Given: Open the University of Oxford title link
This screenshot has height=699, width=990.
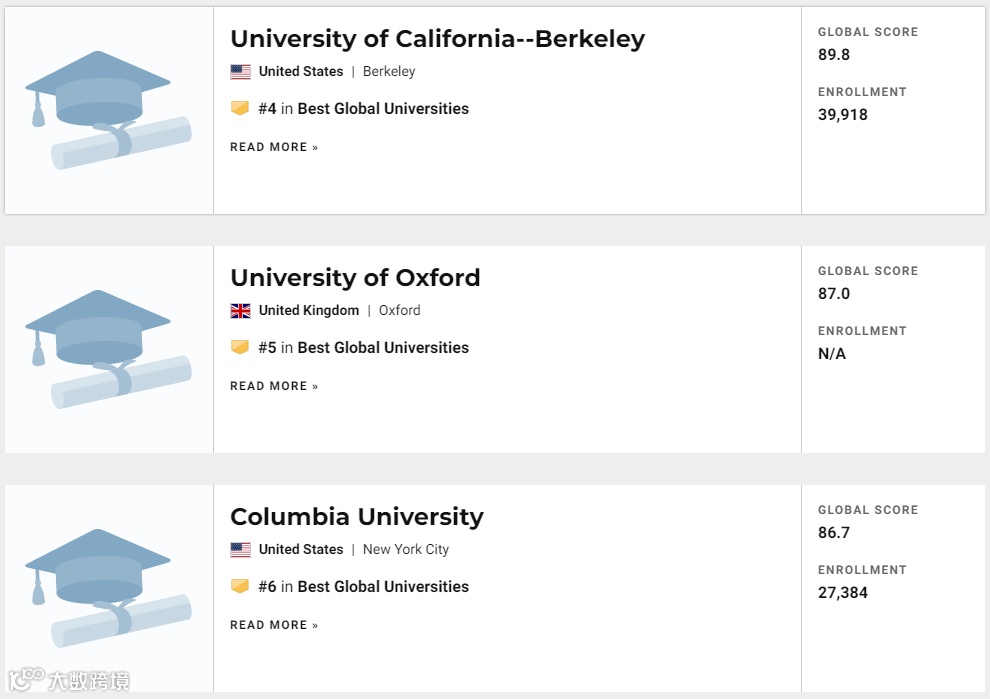Looking at the screenshot, I should coord(355,278).
